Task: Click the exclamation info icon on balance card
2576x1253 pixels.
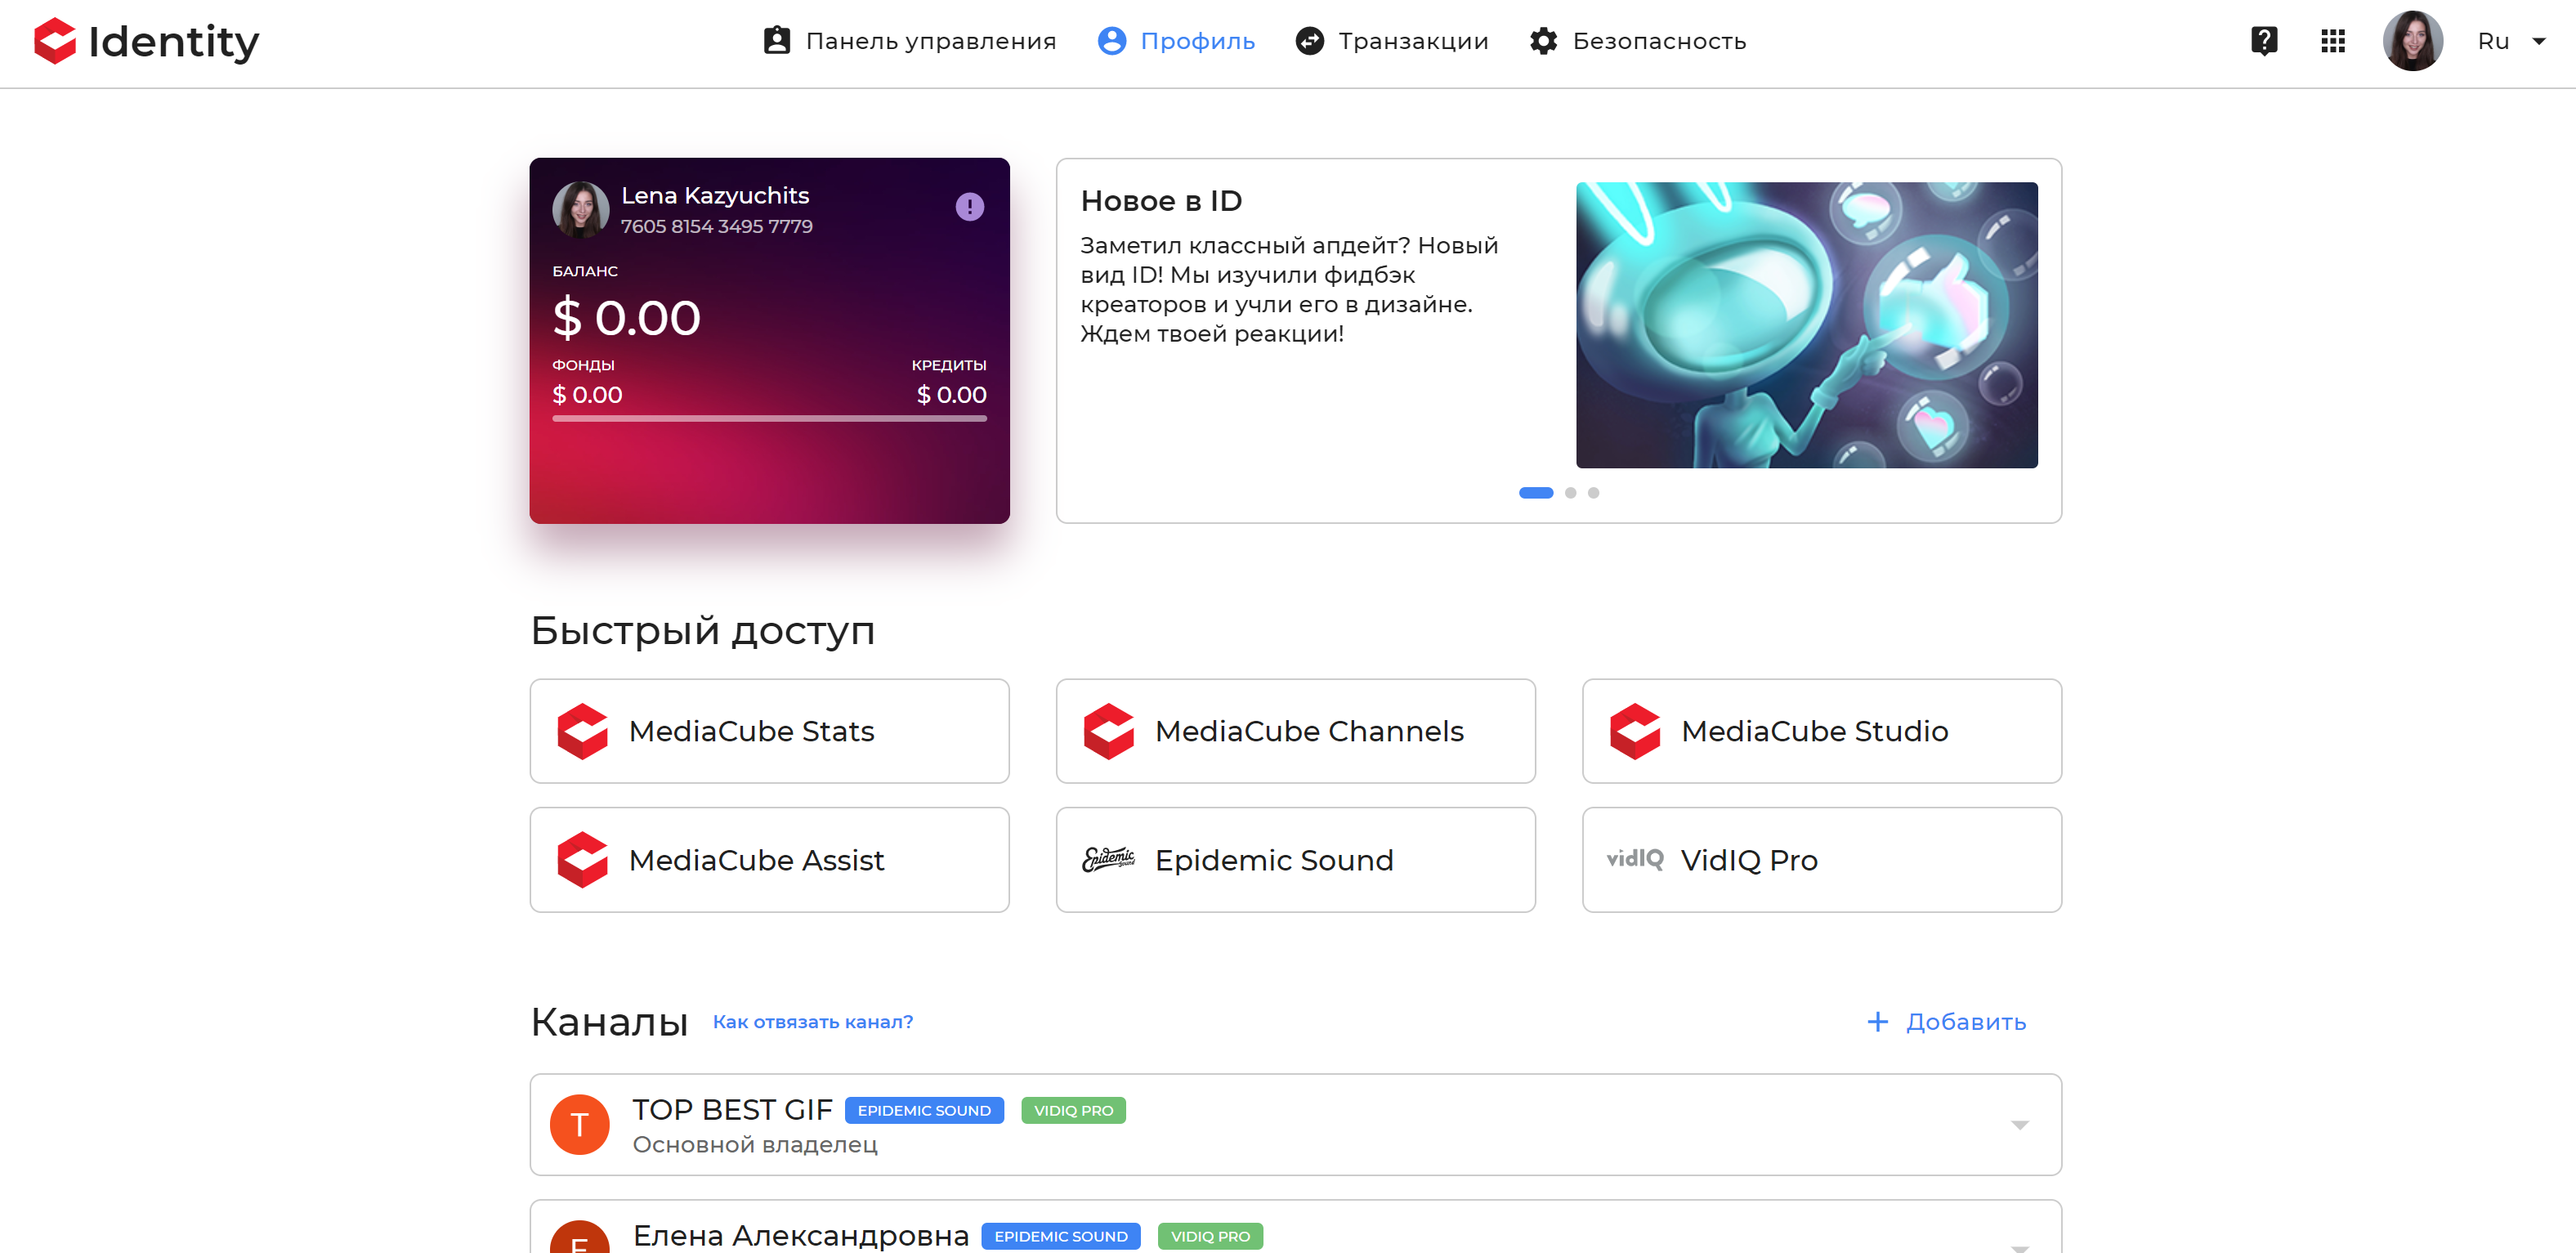Action: (969, 207)
